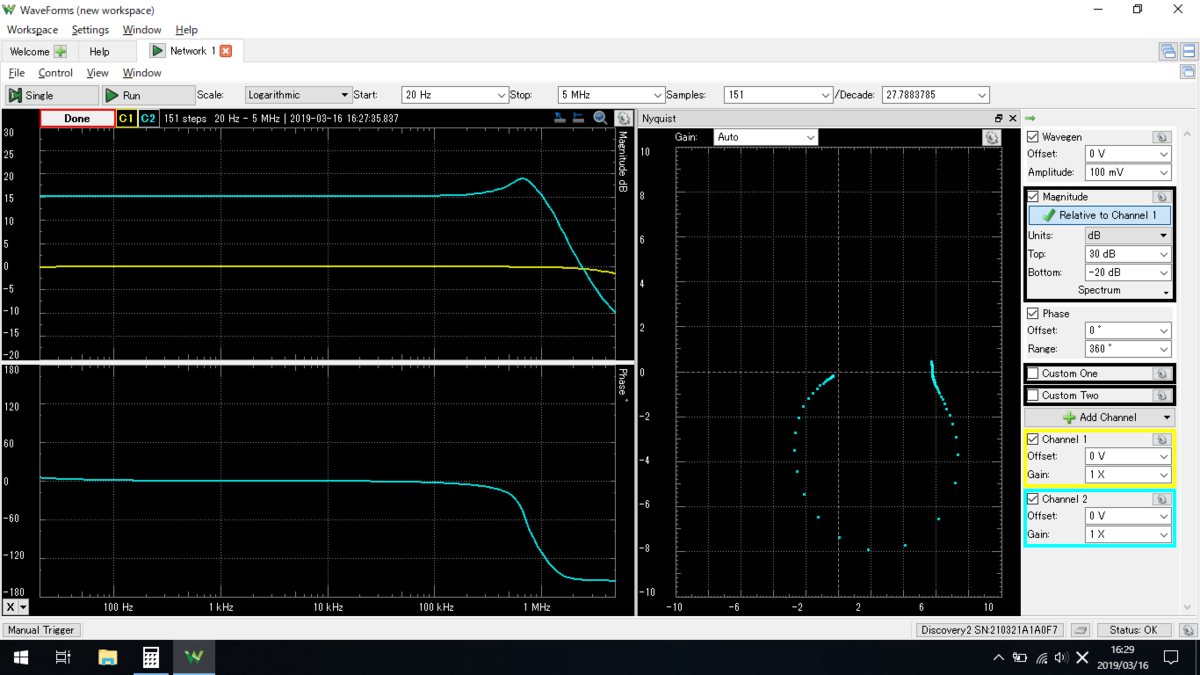Open Control menu
Viewport: 1200px width, 675px height.
[x=55, y=73]
